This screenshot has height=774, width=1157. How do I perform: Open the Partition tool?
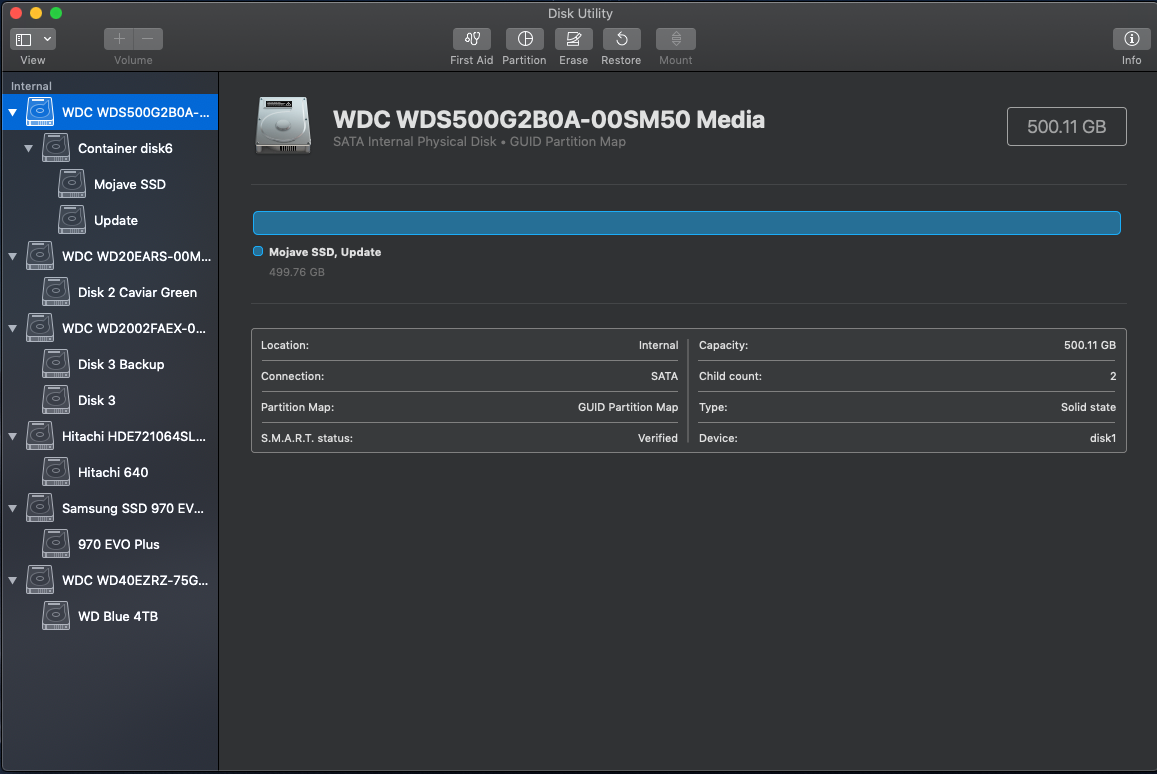525,39
